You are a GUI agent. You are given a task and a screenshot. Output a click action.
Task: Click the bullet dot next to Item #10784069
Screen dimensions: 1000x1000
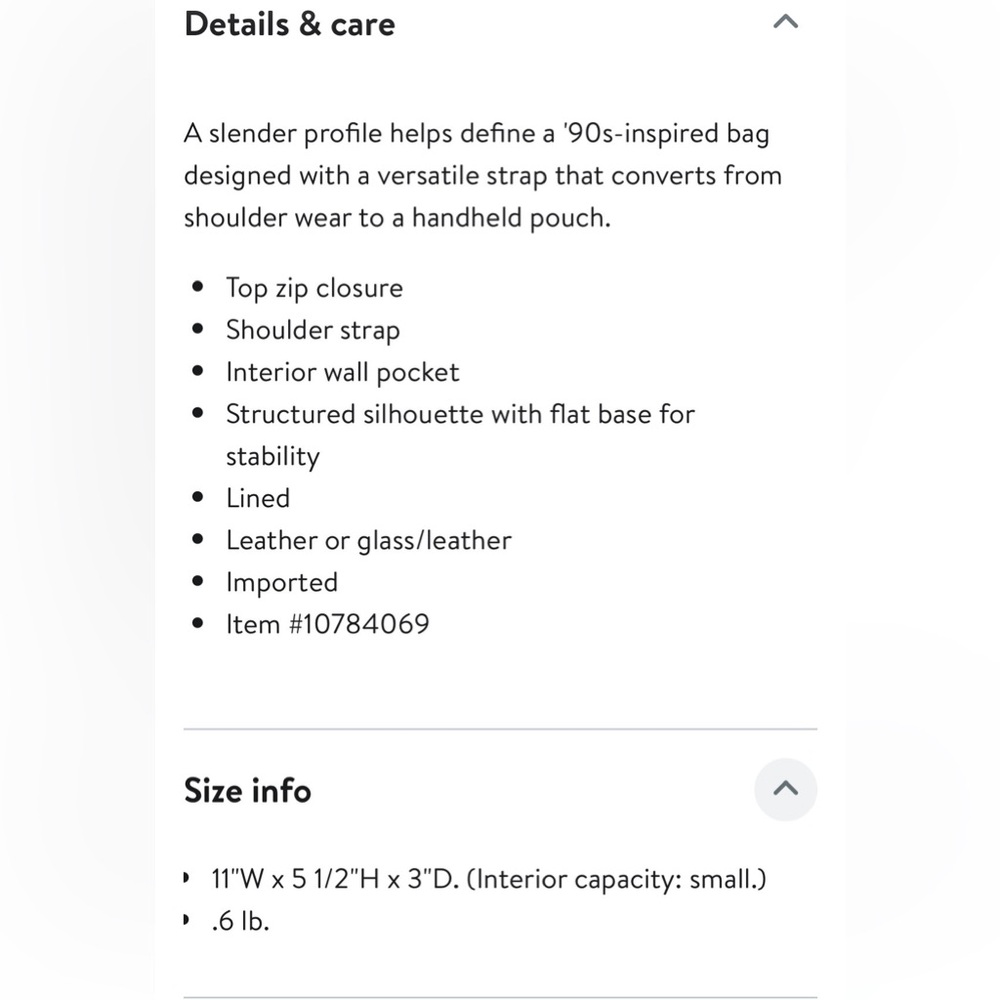[198, 623]
